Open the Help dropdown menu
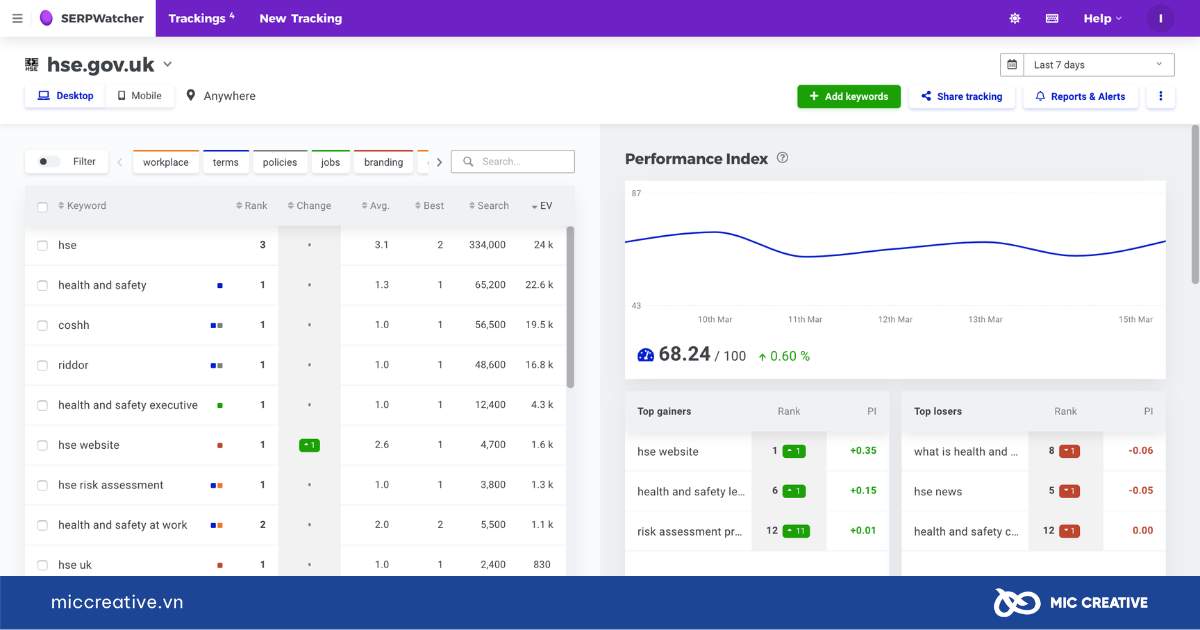Image resolution: width=1200 pixels, height=630 pixels. point(1102,18)
